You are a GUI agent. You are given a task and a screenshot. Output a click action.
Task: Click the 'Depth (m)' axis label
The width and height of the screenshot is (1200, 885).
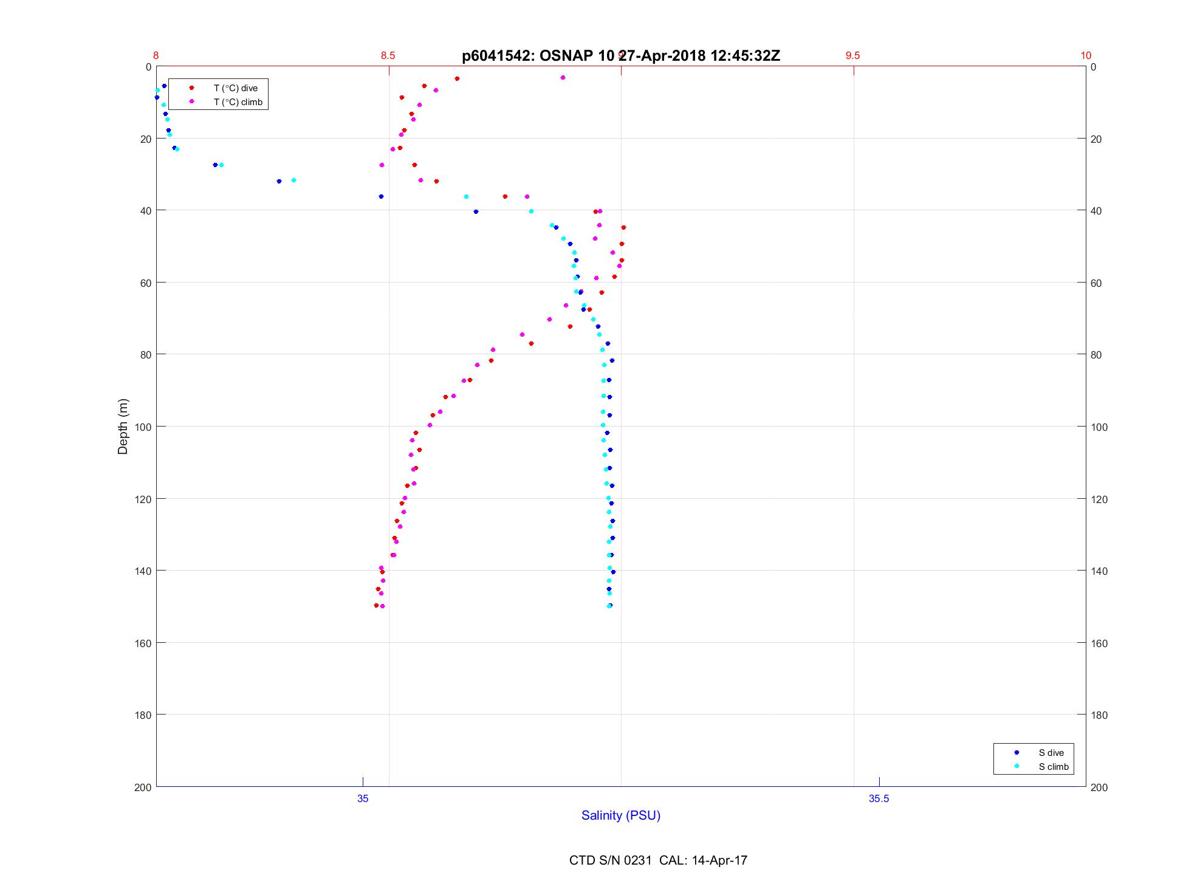tap(124, 427)
